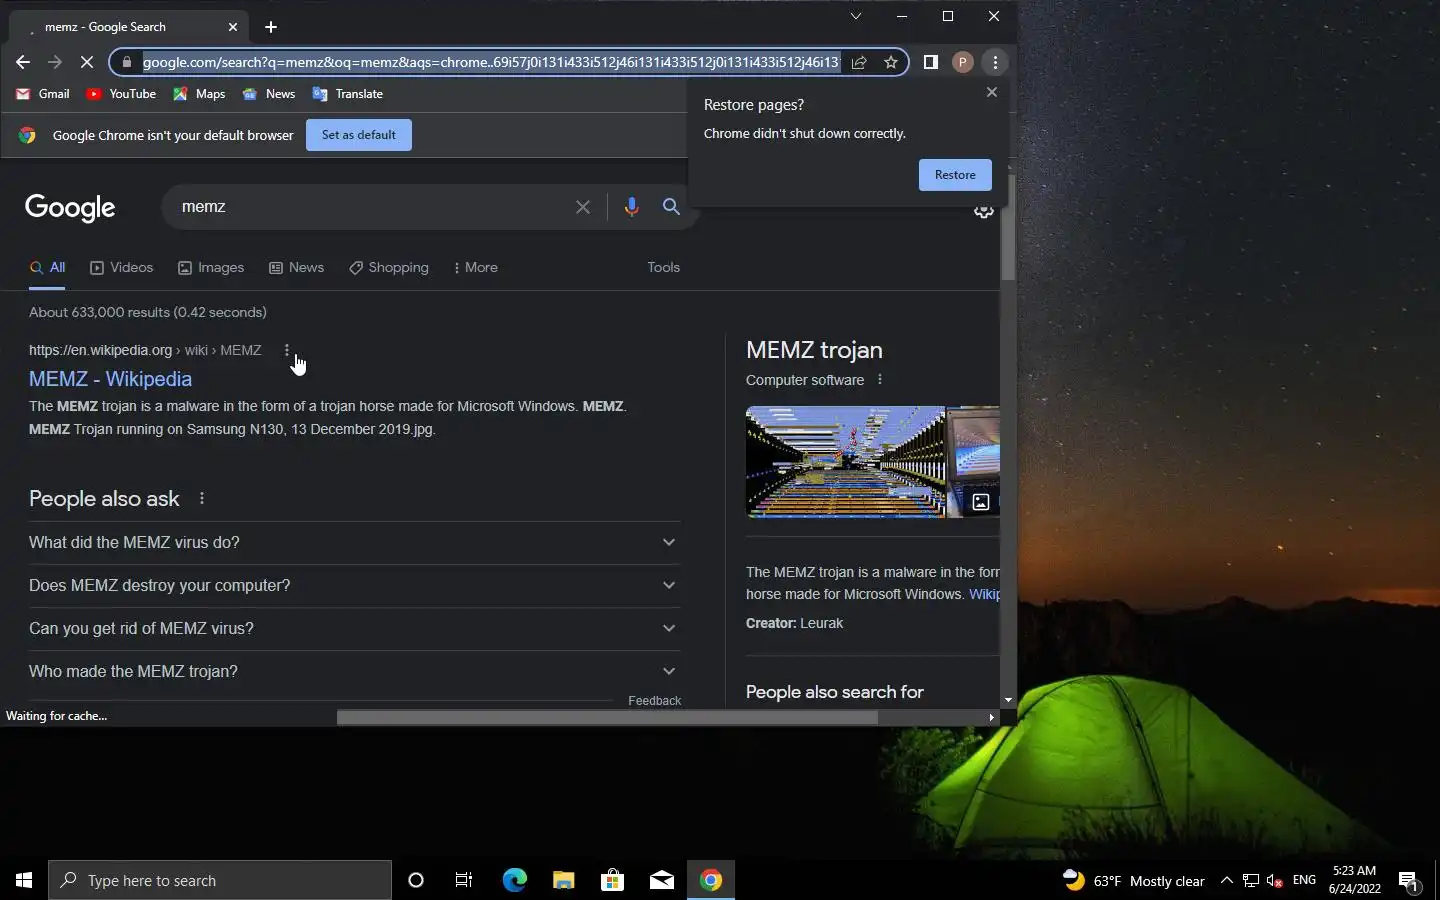Close the memz Google Search tab
Viewport: 1440px width, 900px height.
pyautogui.click(x=233, y=27)
